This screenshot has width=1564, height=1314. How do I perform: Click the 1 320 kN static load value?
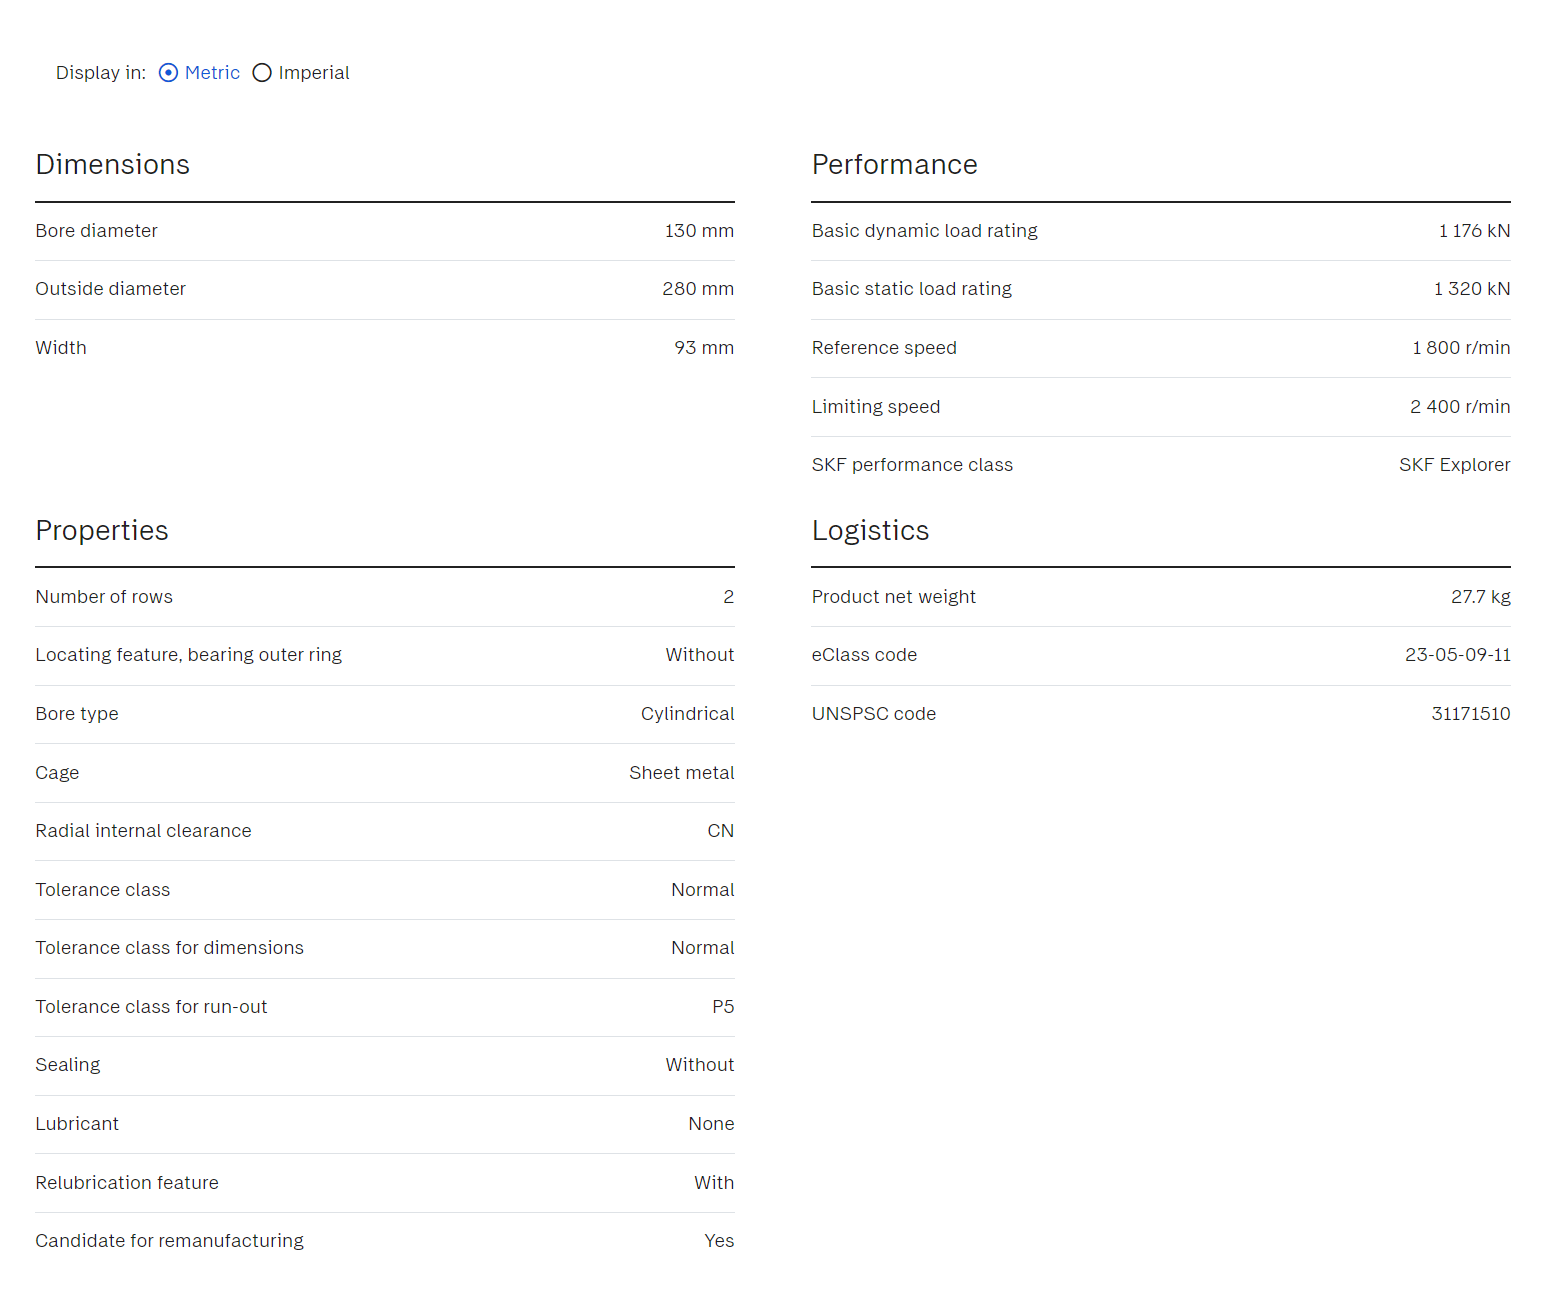coord(1471,289)
